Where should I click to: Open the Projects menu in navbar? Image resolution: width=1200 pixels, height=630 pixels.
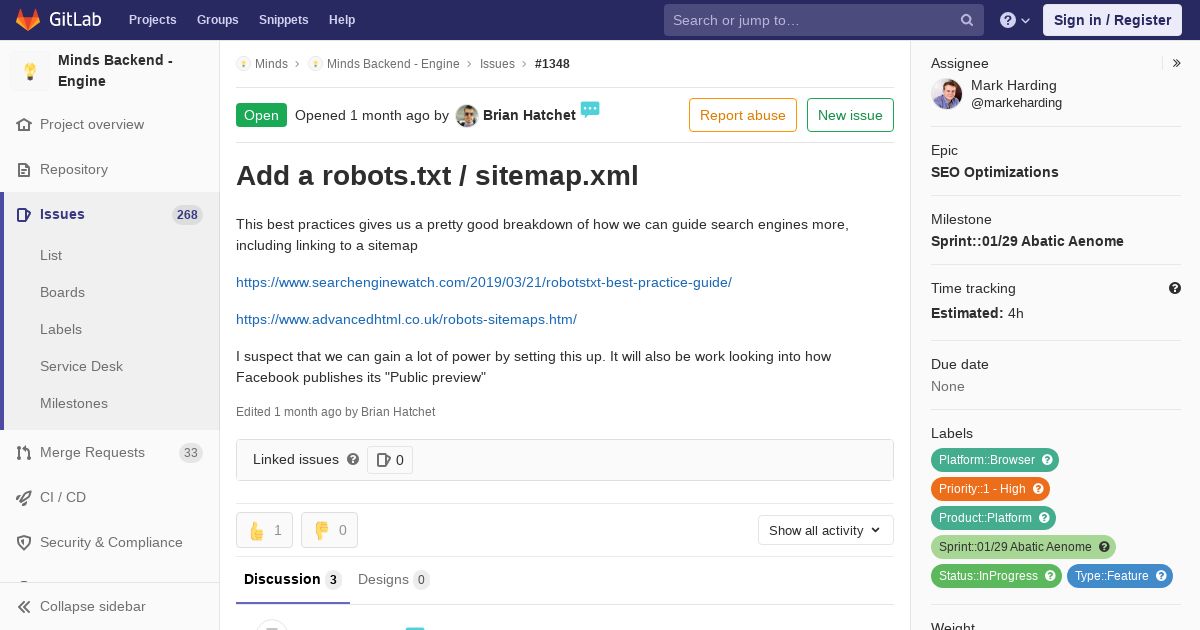[x=152, y=20]
